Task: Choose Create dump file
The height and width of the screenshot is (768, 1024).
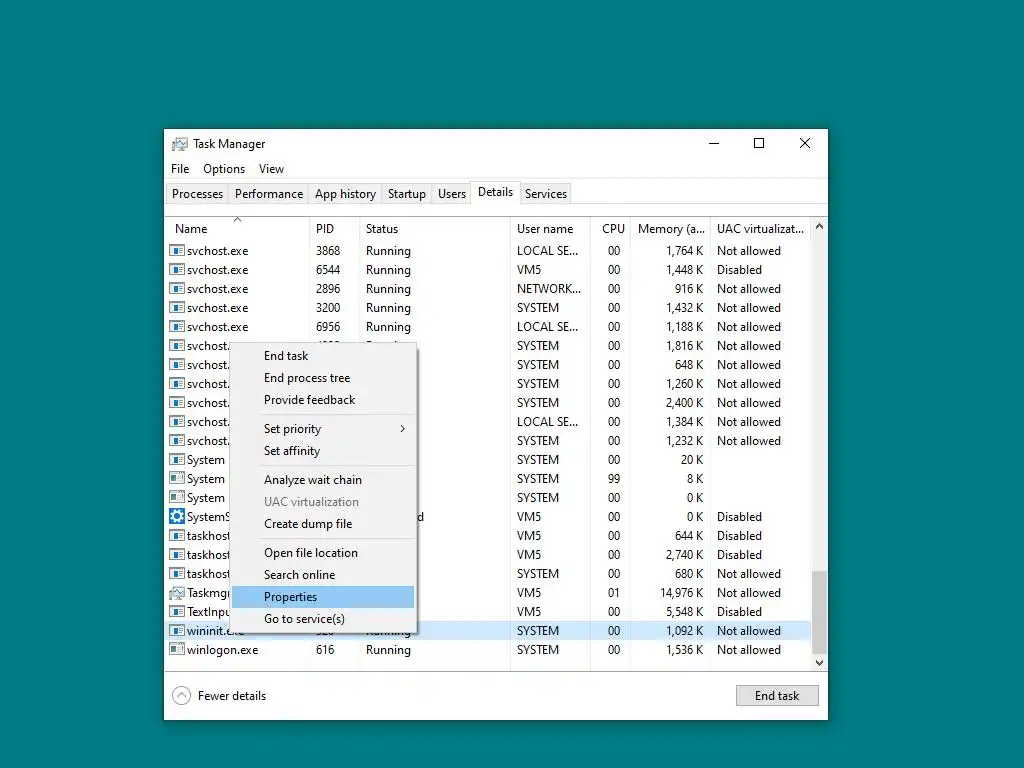Action: tap(323, 524)
